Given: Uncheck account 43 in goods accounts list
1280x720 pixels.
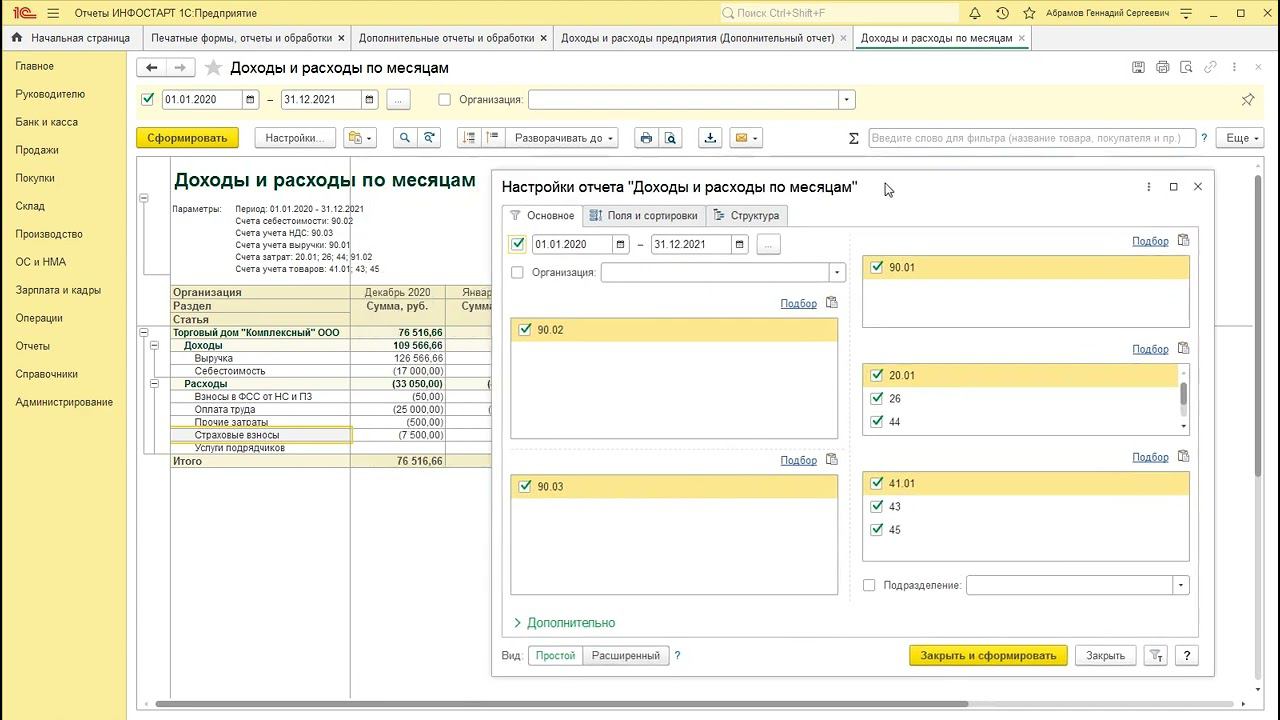Looking at the screenshot, I should (x=877, y=507).
